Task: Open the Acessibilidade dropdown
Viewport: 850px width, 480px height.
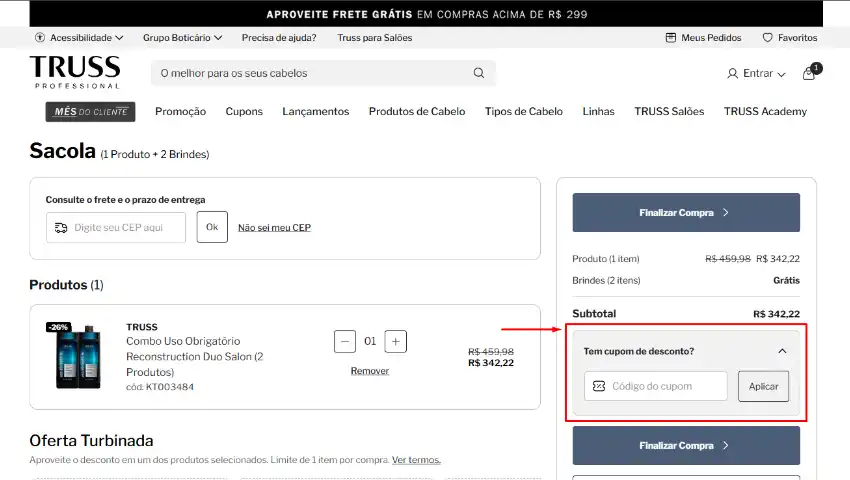Action: 79,37
